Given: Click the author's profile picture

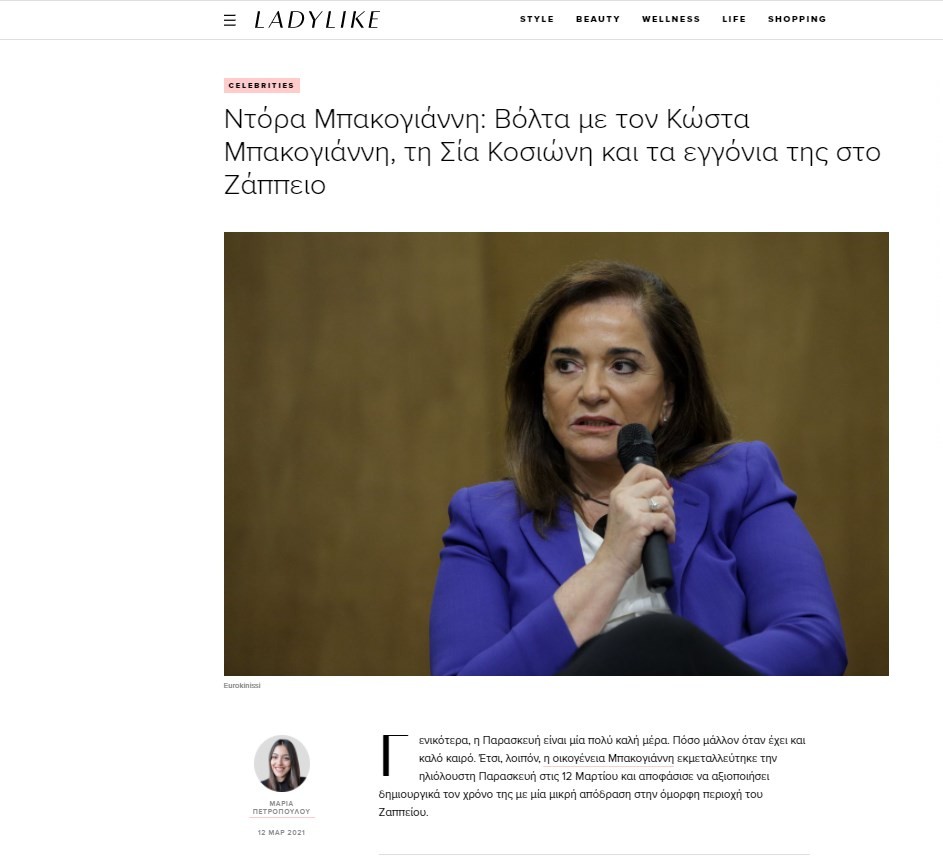Looking at the screenshot, I should click(x=281, y=763).
